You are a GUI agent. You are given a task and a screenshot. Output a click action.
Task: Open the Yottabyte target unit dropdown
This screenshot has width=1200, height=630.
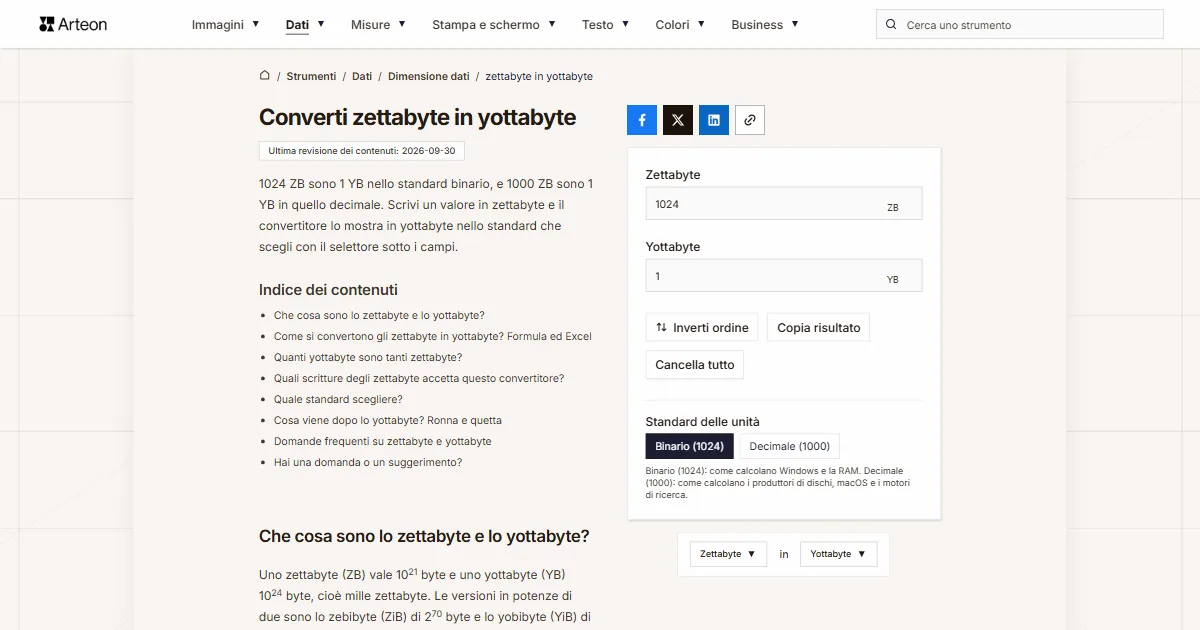(839, 554)
